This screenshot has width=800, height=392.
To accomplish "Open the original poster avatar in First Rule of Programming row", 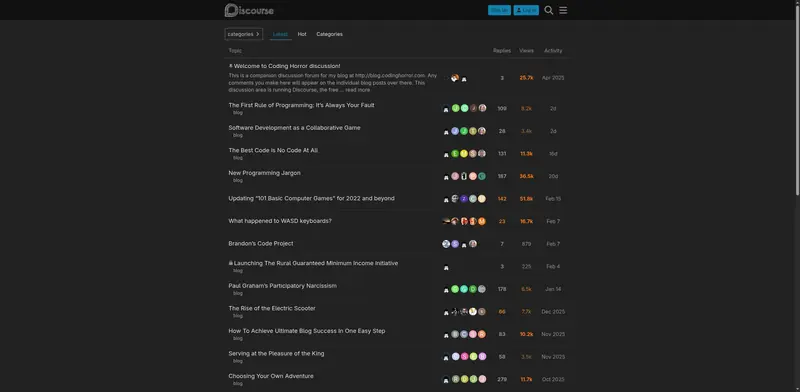I will click(446, 109).
